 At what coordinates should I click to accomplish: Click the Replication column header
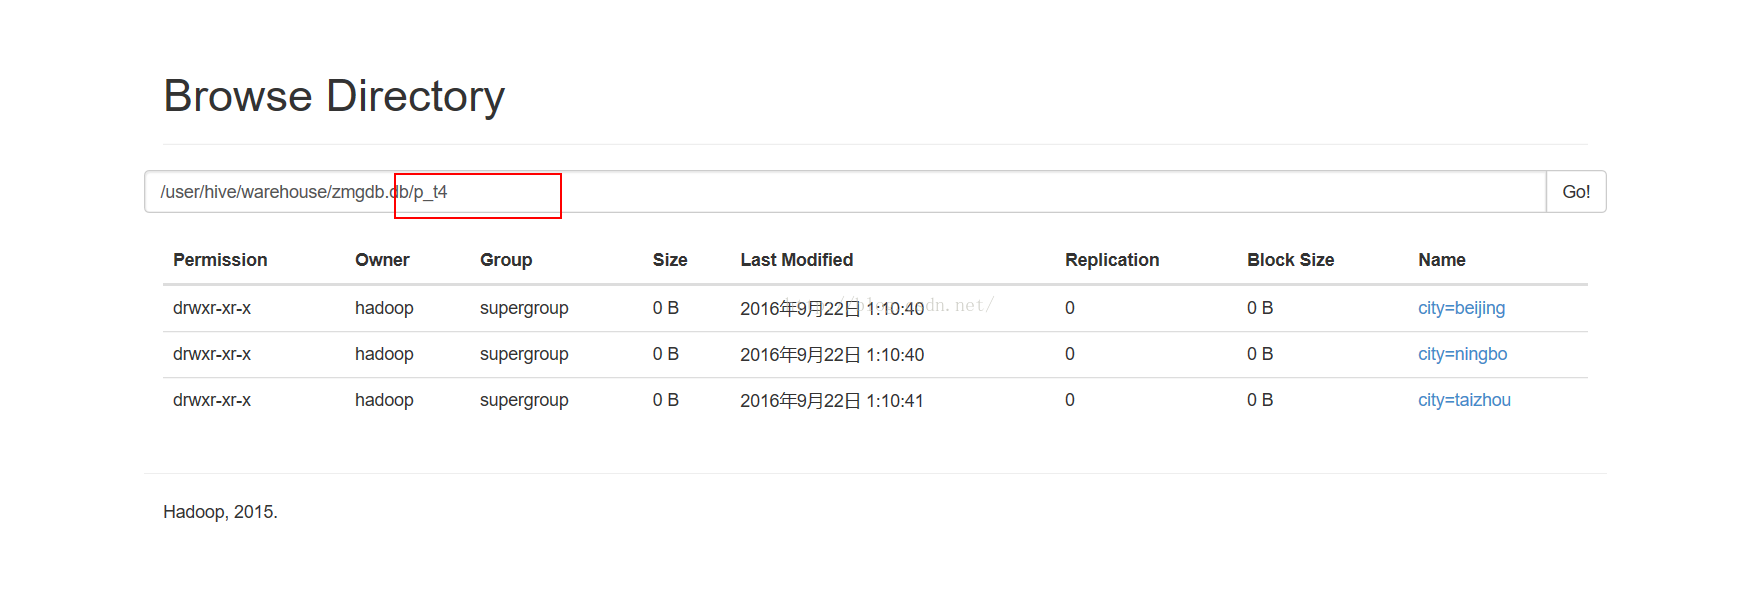click(x=1112, y=260)
